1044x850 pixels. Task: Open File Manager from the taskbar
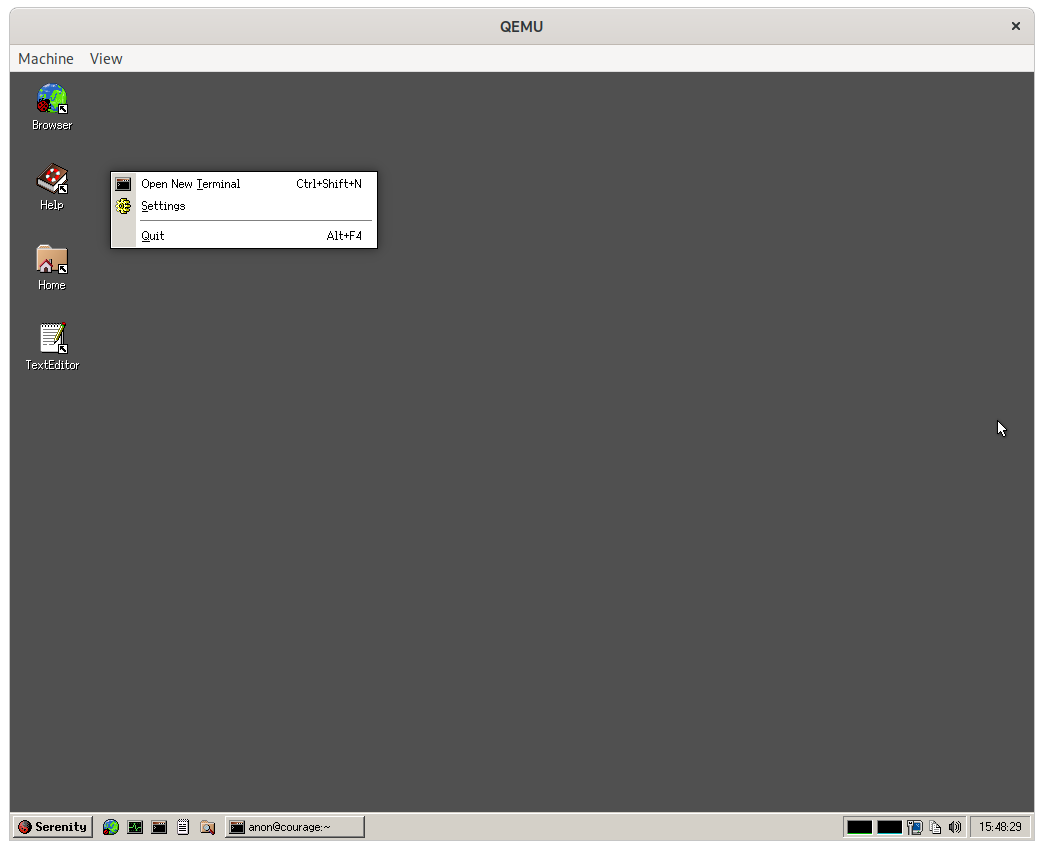coord(207,827)
